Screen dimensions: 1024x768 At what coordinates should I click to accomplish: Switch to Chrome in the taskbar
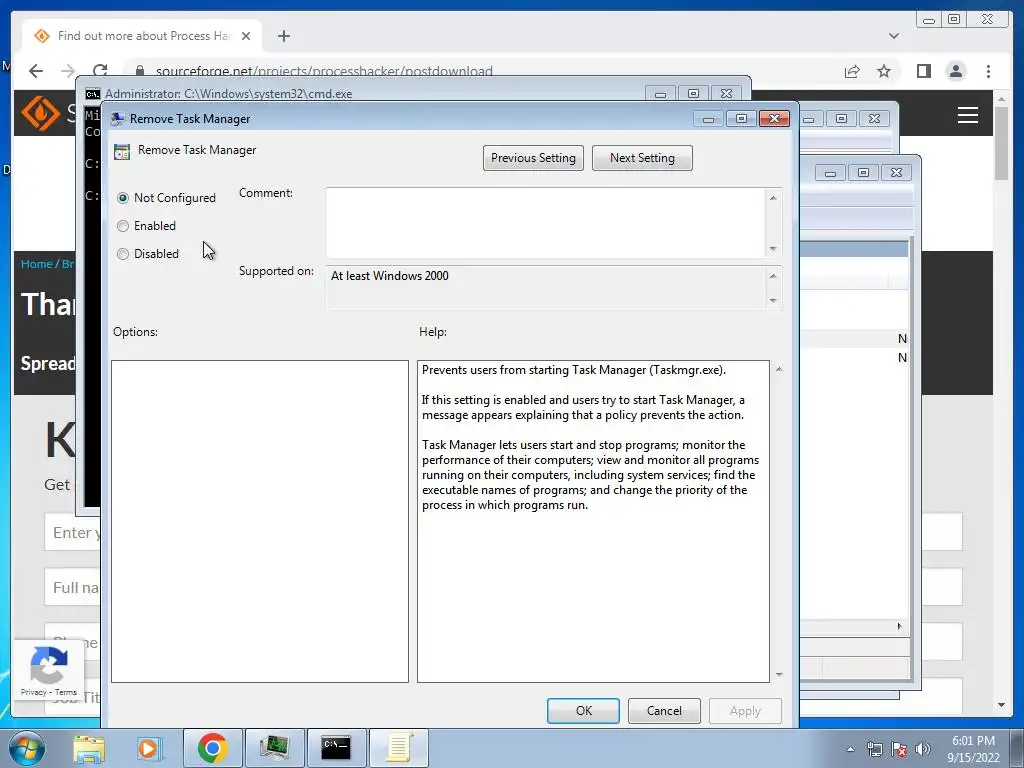[212, 748]
